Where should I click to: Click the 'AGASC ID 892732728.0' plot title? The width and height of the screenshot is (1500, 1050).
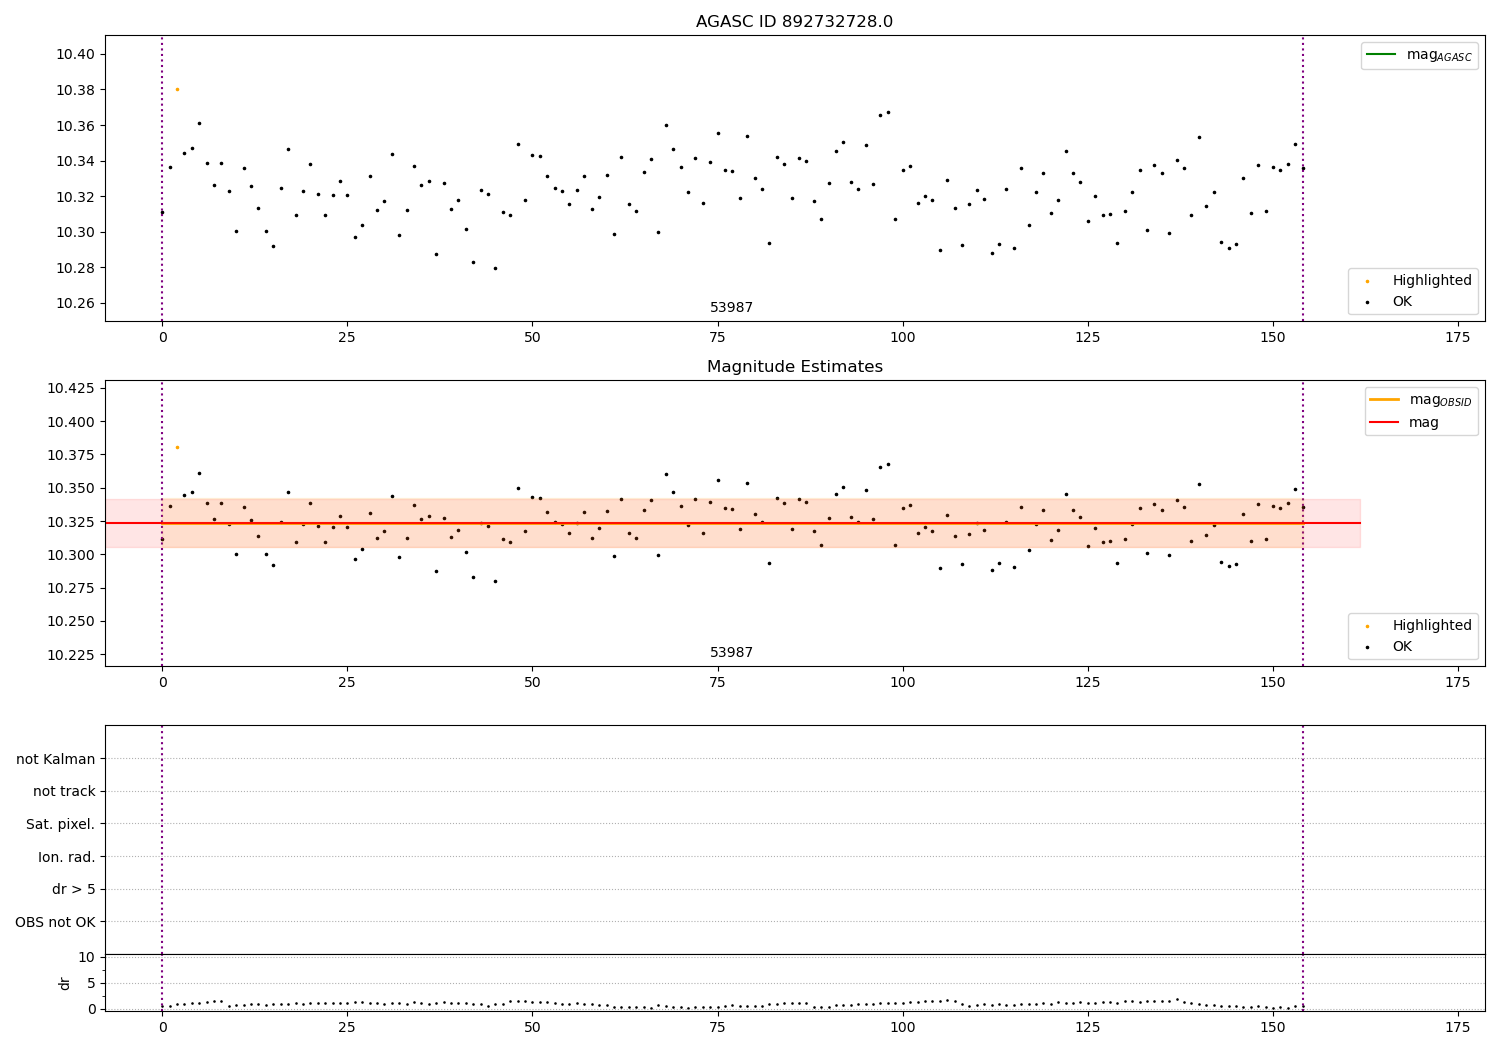coord(794,22)
